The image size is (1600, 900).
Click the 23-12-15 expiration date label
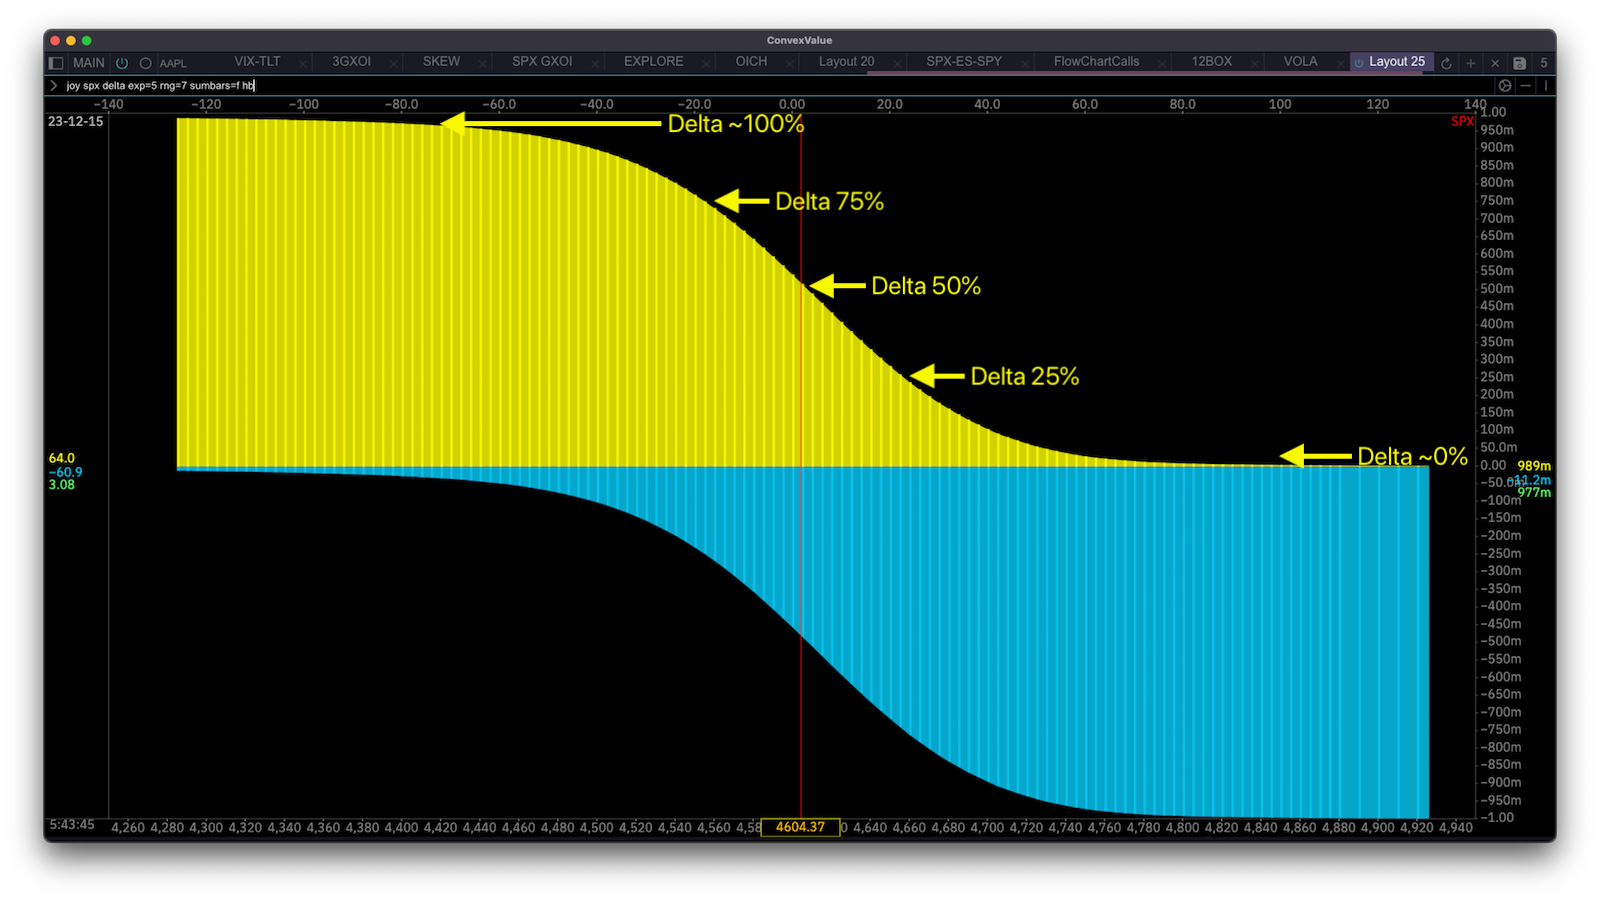(76, 121)
